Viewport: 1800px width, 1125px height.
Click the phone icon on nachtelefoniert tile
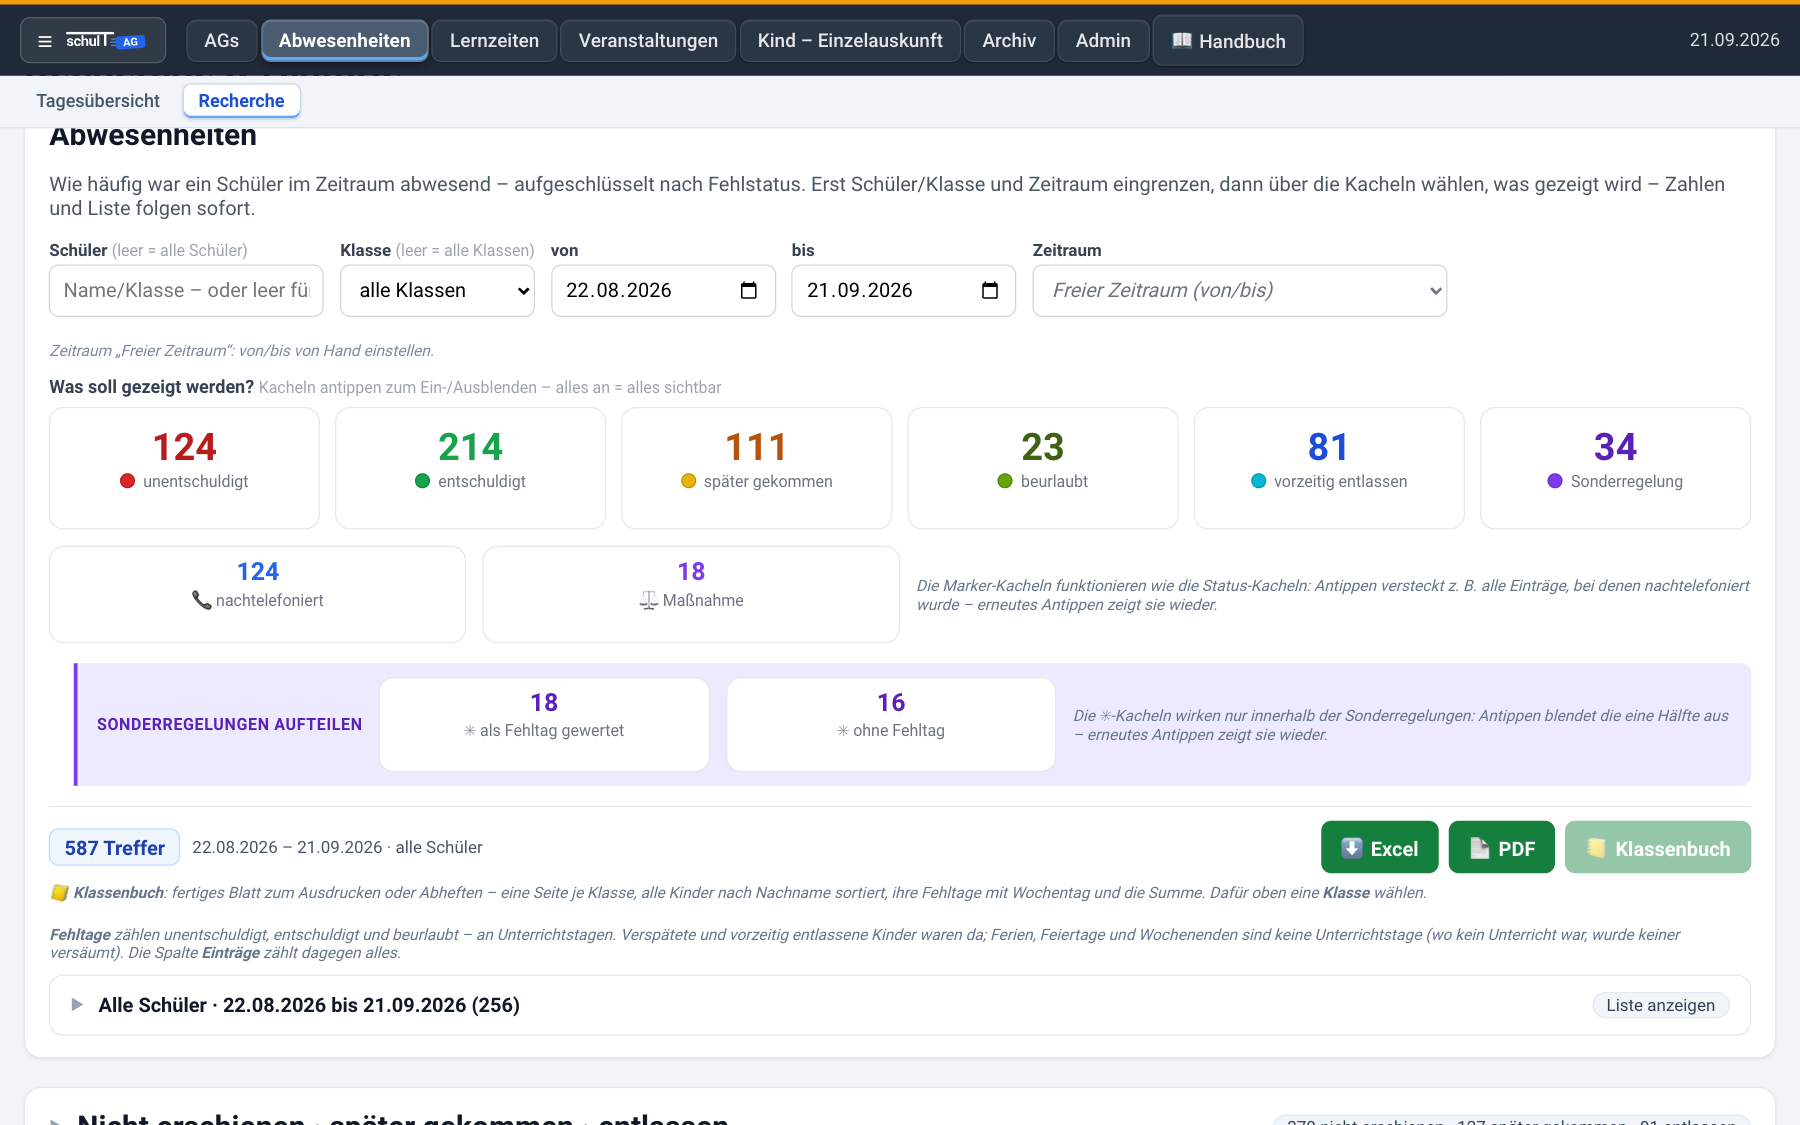point(201,600)
